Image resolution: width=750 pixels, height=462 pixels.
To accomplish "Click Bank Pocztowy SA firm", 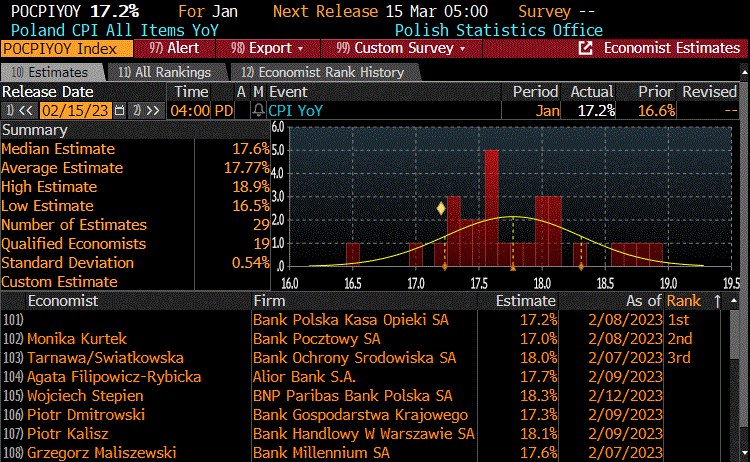I will (x=317, y=339).
